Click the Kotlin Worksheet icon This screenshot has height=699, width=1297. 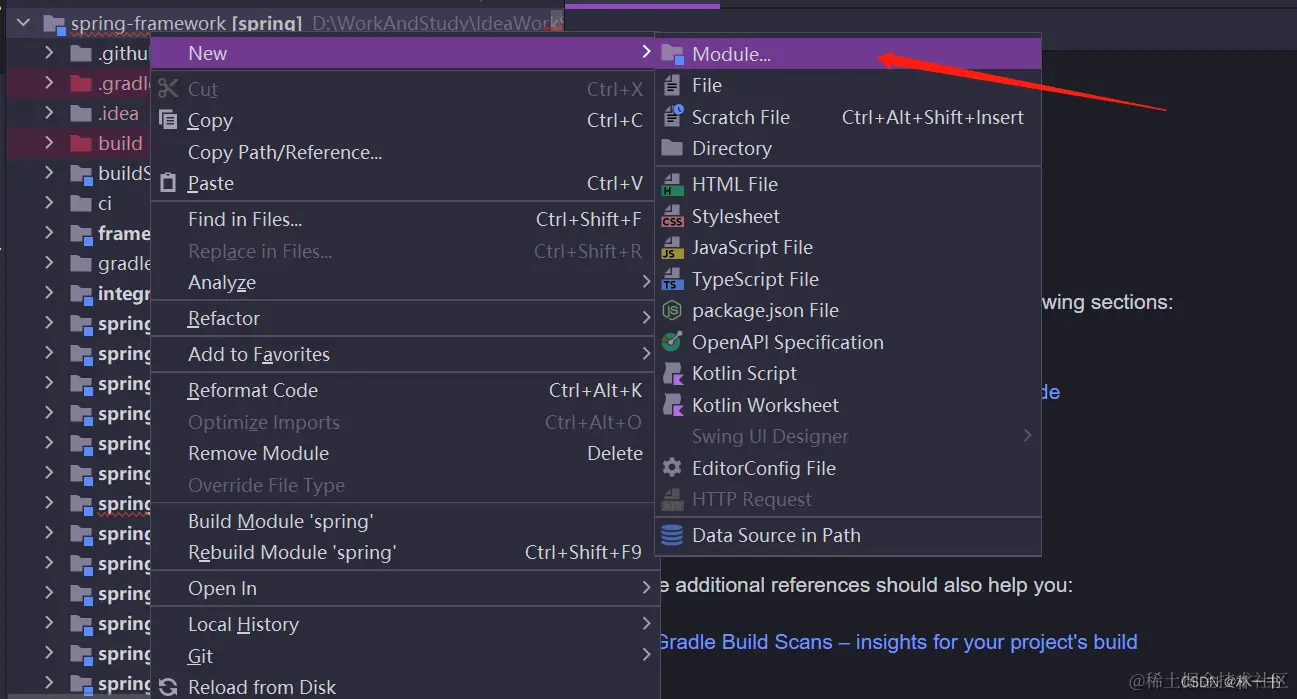pyautogui.click(x=672, y=405)
